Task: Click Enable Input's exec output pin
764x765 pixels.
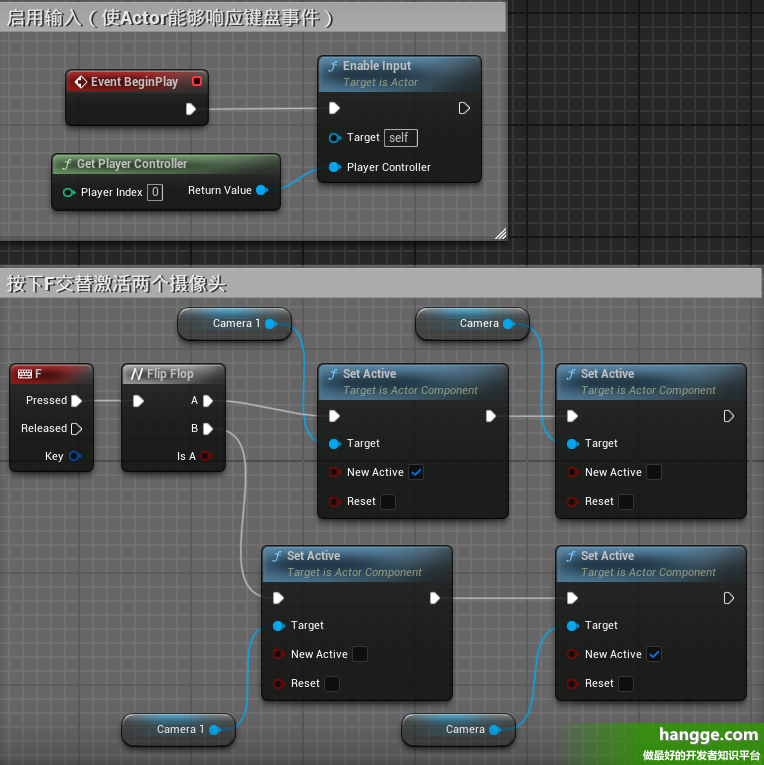Action: coord(464,108)
